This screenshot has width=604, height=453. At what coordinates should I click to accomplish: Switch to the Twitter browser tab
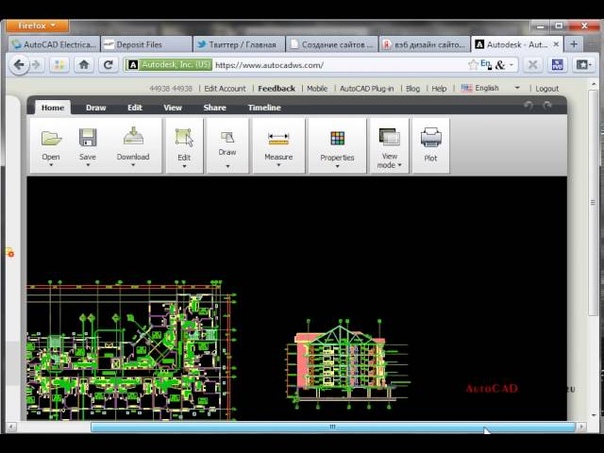(x=239, y=44)
